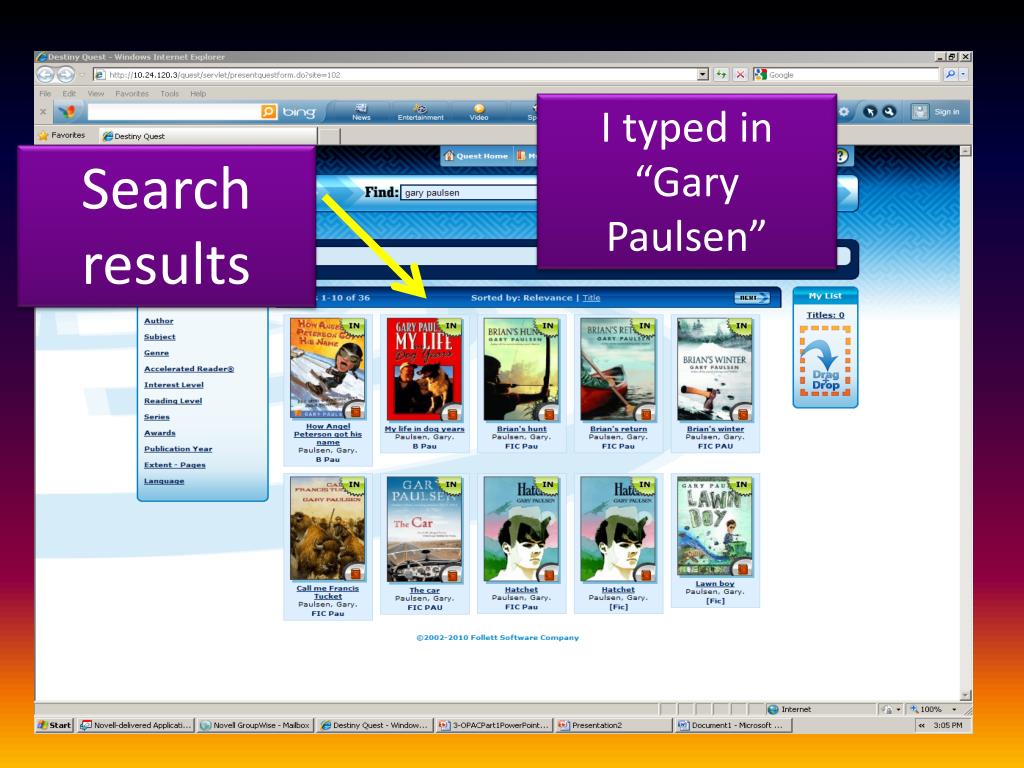Click the My Life in Dog Years cover
Viewport: 1024px width, 768px height.
coord(424,369)
